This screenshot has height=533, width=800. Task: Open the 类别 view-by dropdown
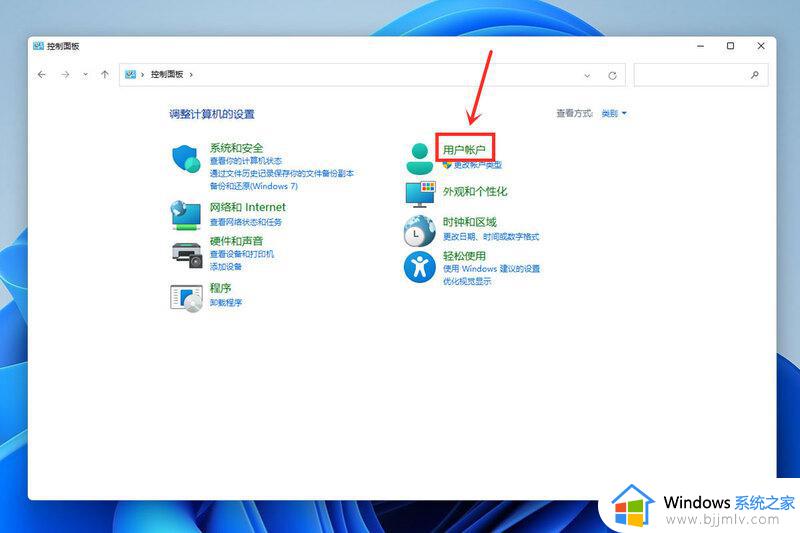point(614,113)
